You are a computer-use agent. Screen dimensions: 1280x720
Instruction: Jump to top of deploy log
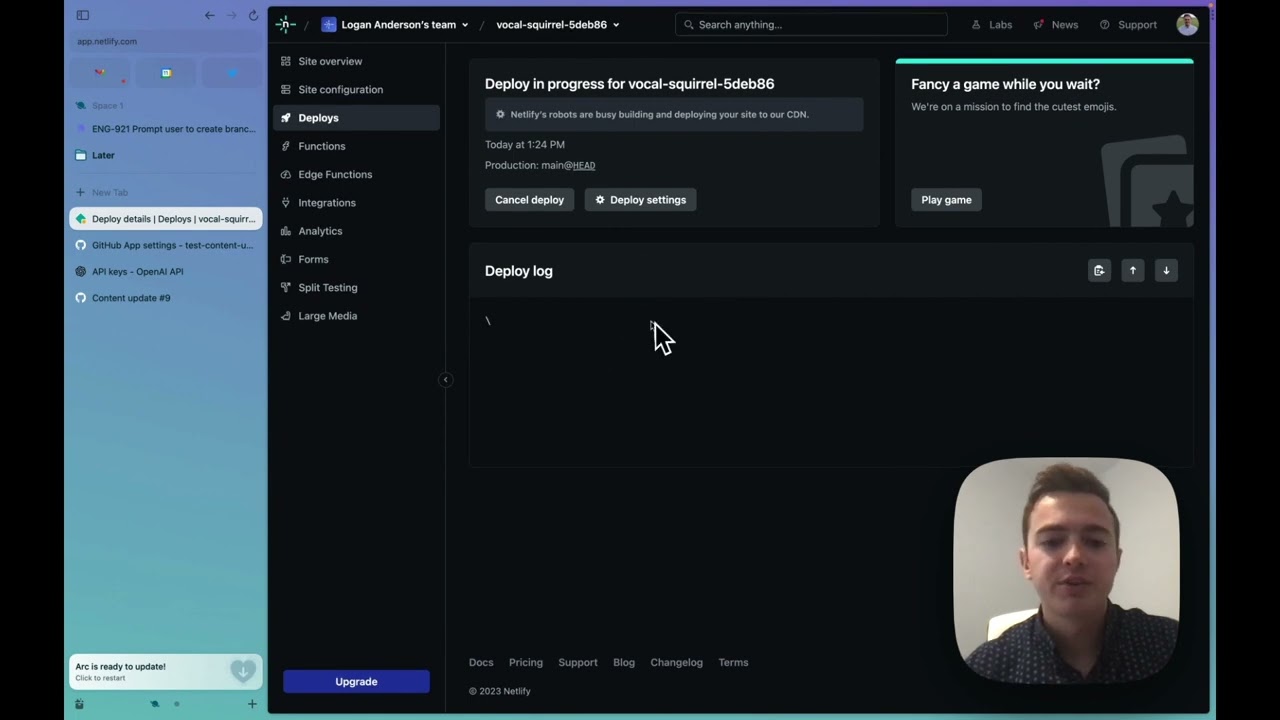[x=1133, y=270]
